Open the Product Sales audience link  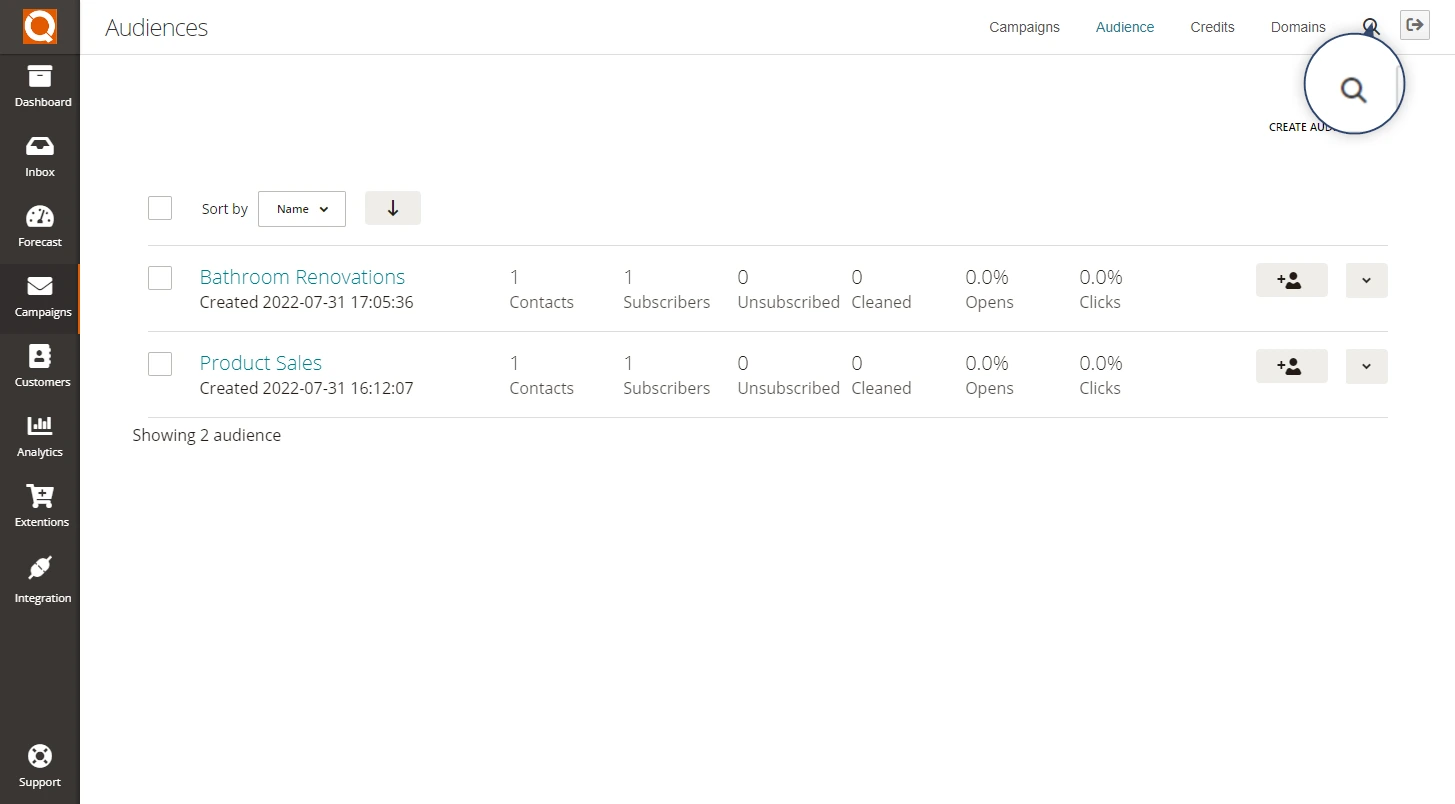(261, 363)
